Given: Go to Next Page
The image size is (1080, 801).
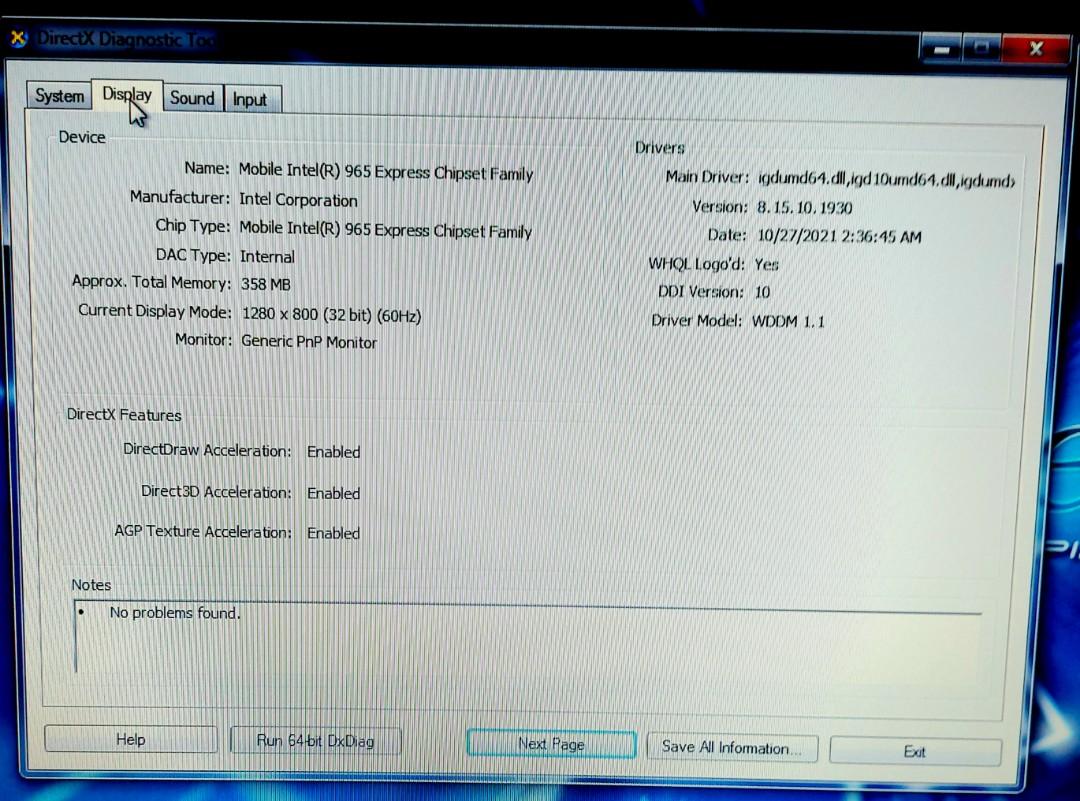Looking at the screenshot, I should [x=551, y=744].
